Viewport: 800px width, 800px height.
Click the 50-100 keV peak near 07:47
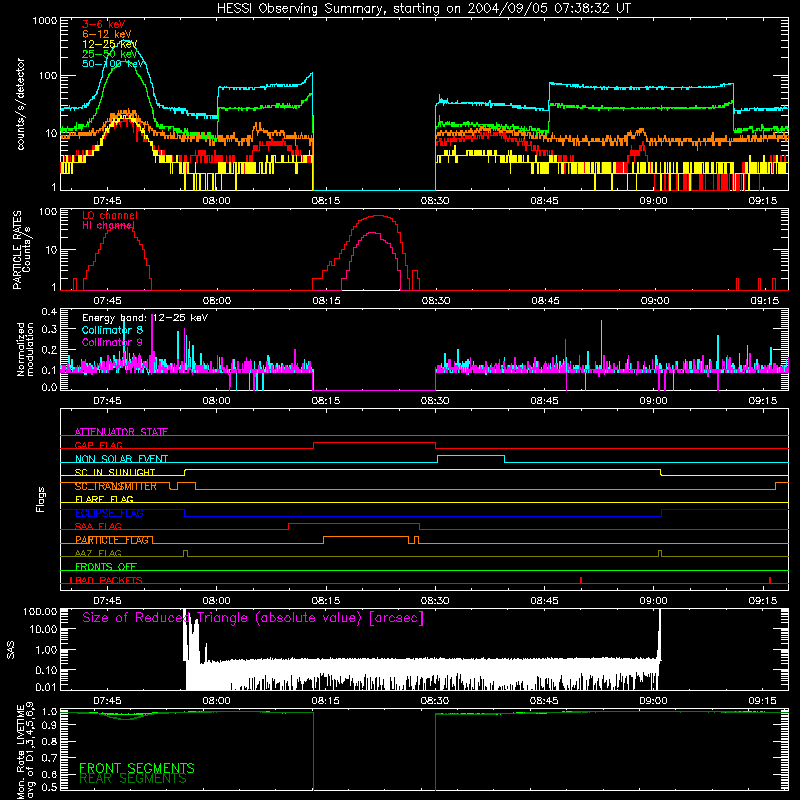(x=122, y=41)
